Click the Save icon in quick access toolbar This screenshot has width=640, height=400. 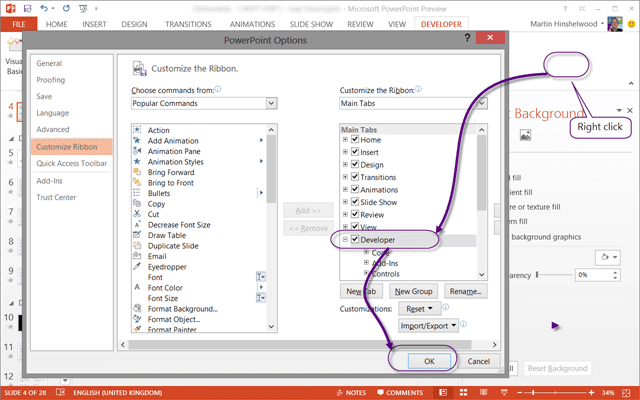[27, 8]
